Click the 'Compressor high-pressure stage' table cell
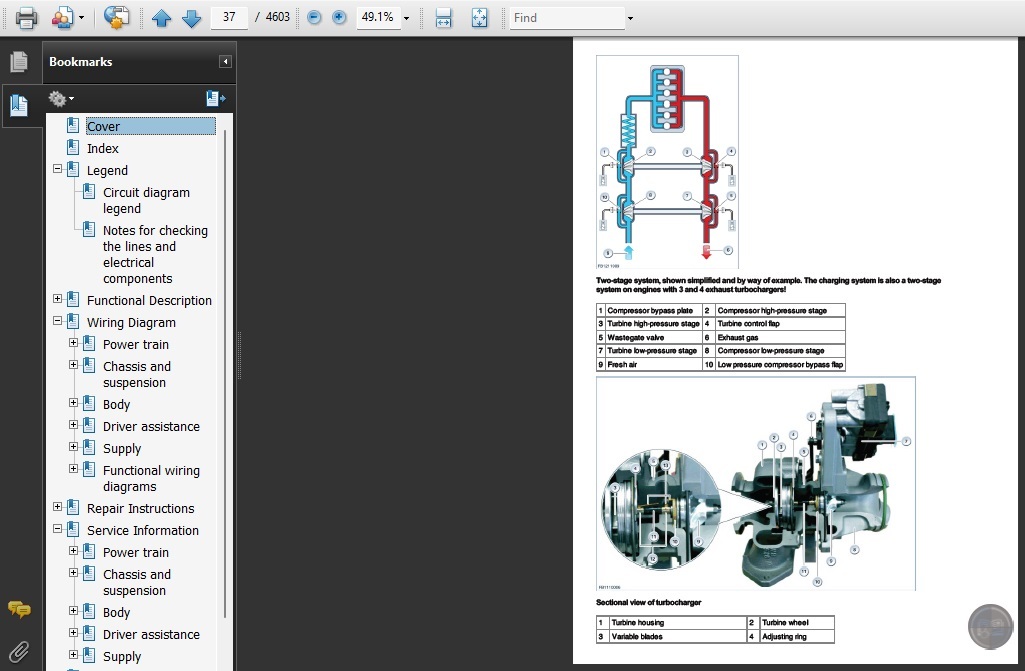The image size is (1025, 671). [780, 310]
